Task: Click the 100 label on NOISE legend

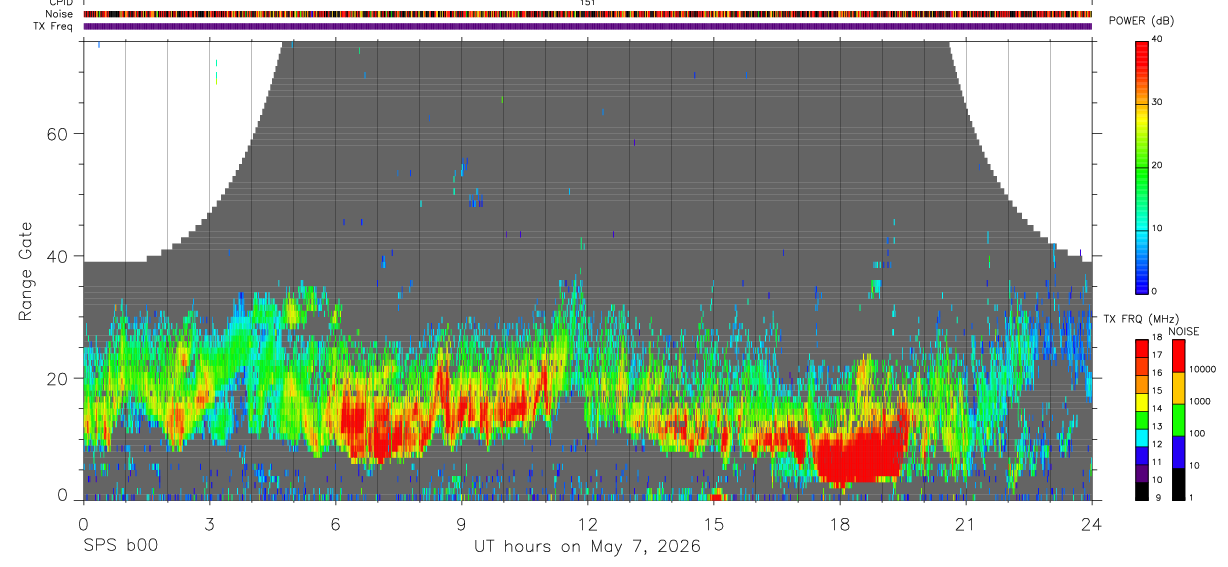Action: click(1199, 433)
